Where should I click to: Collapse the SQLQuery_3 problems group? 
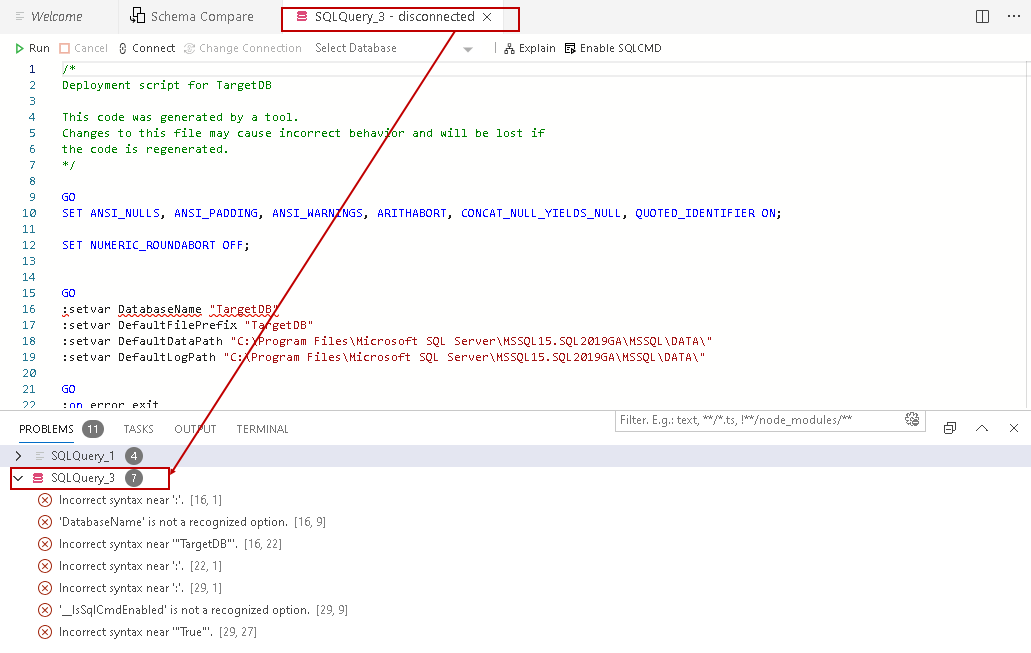pyautogui.click(x=18, y=478)
